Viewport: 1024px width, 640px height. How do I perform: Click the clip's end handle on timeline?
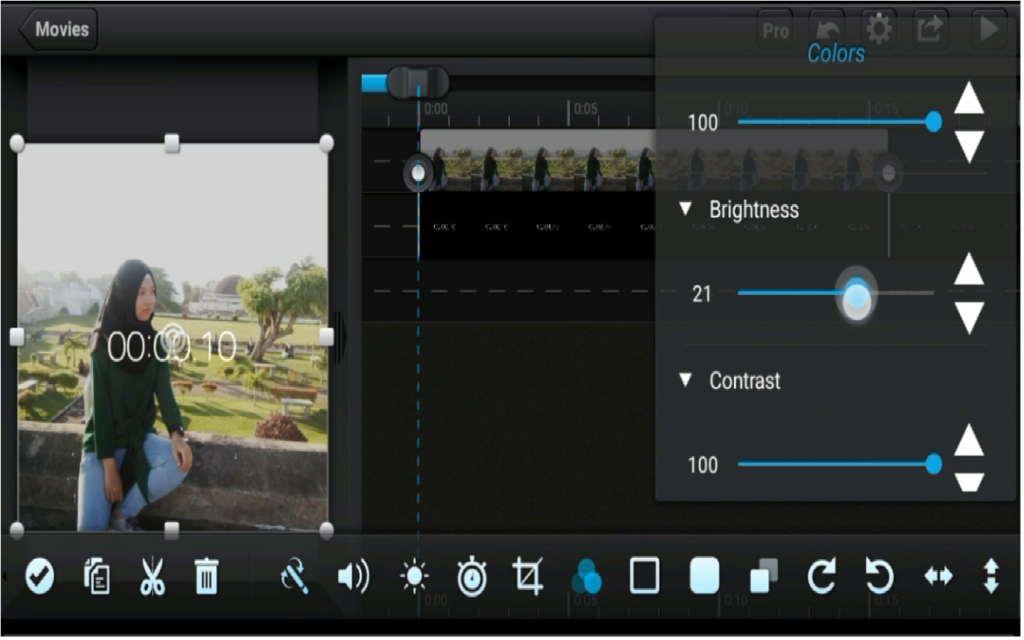tap(888, 173)
